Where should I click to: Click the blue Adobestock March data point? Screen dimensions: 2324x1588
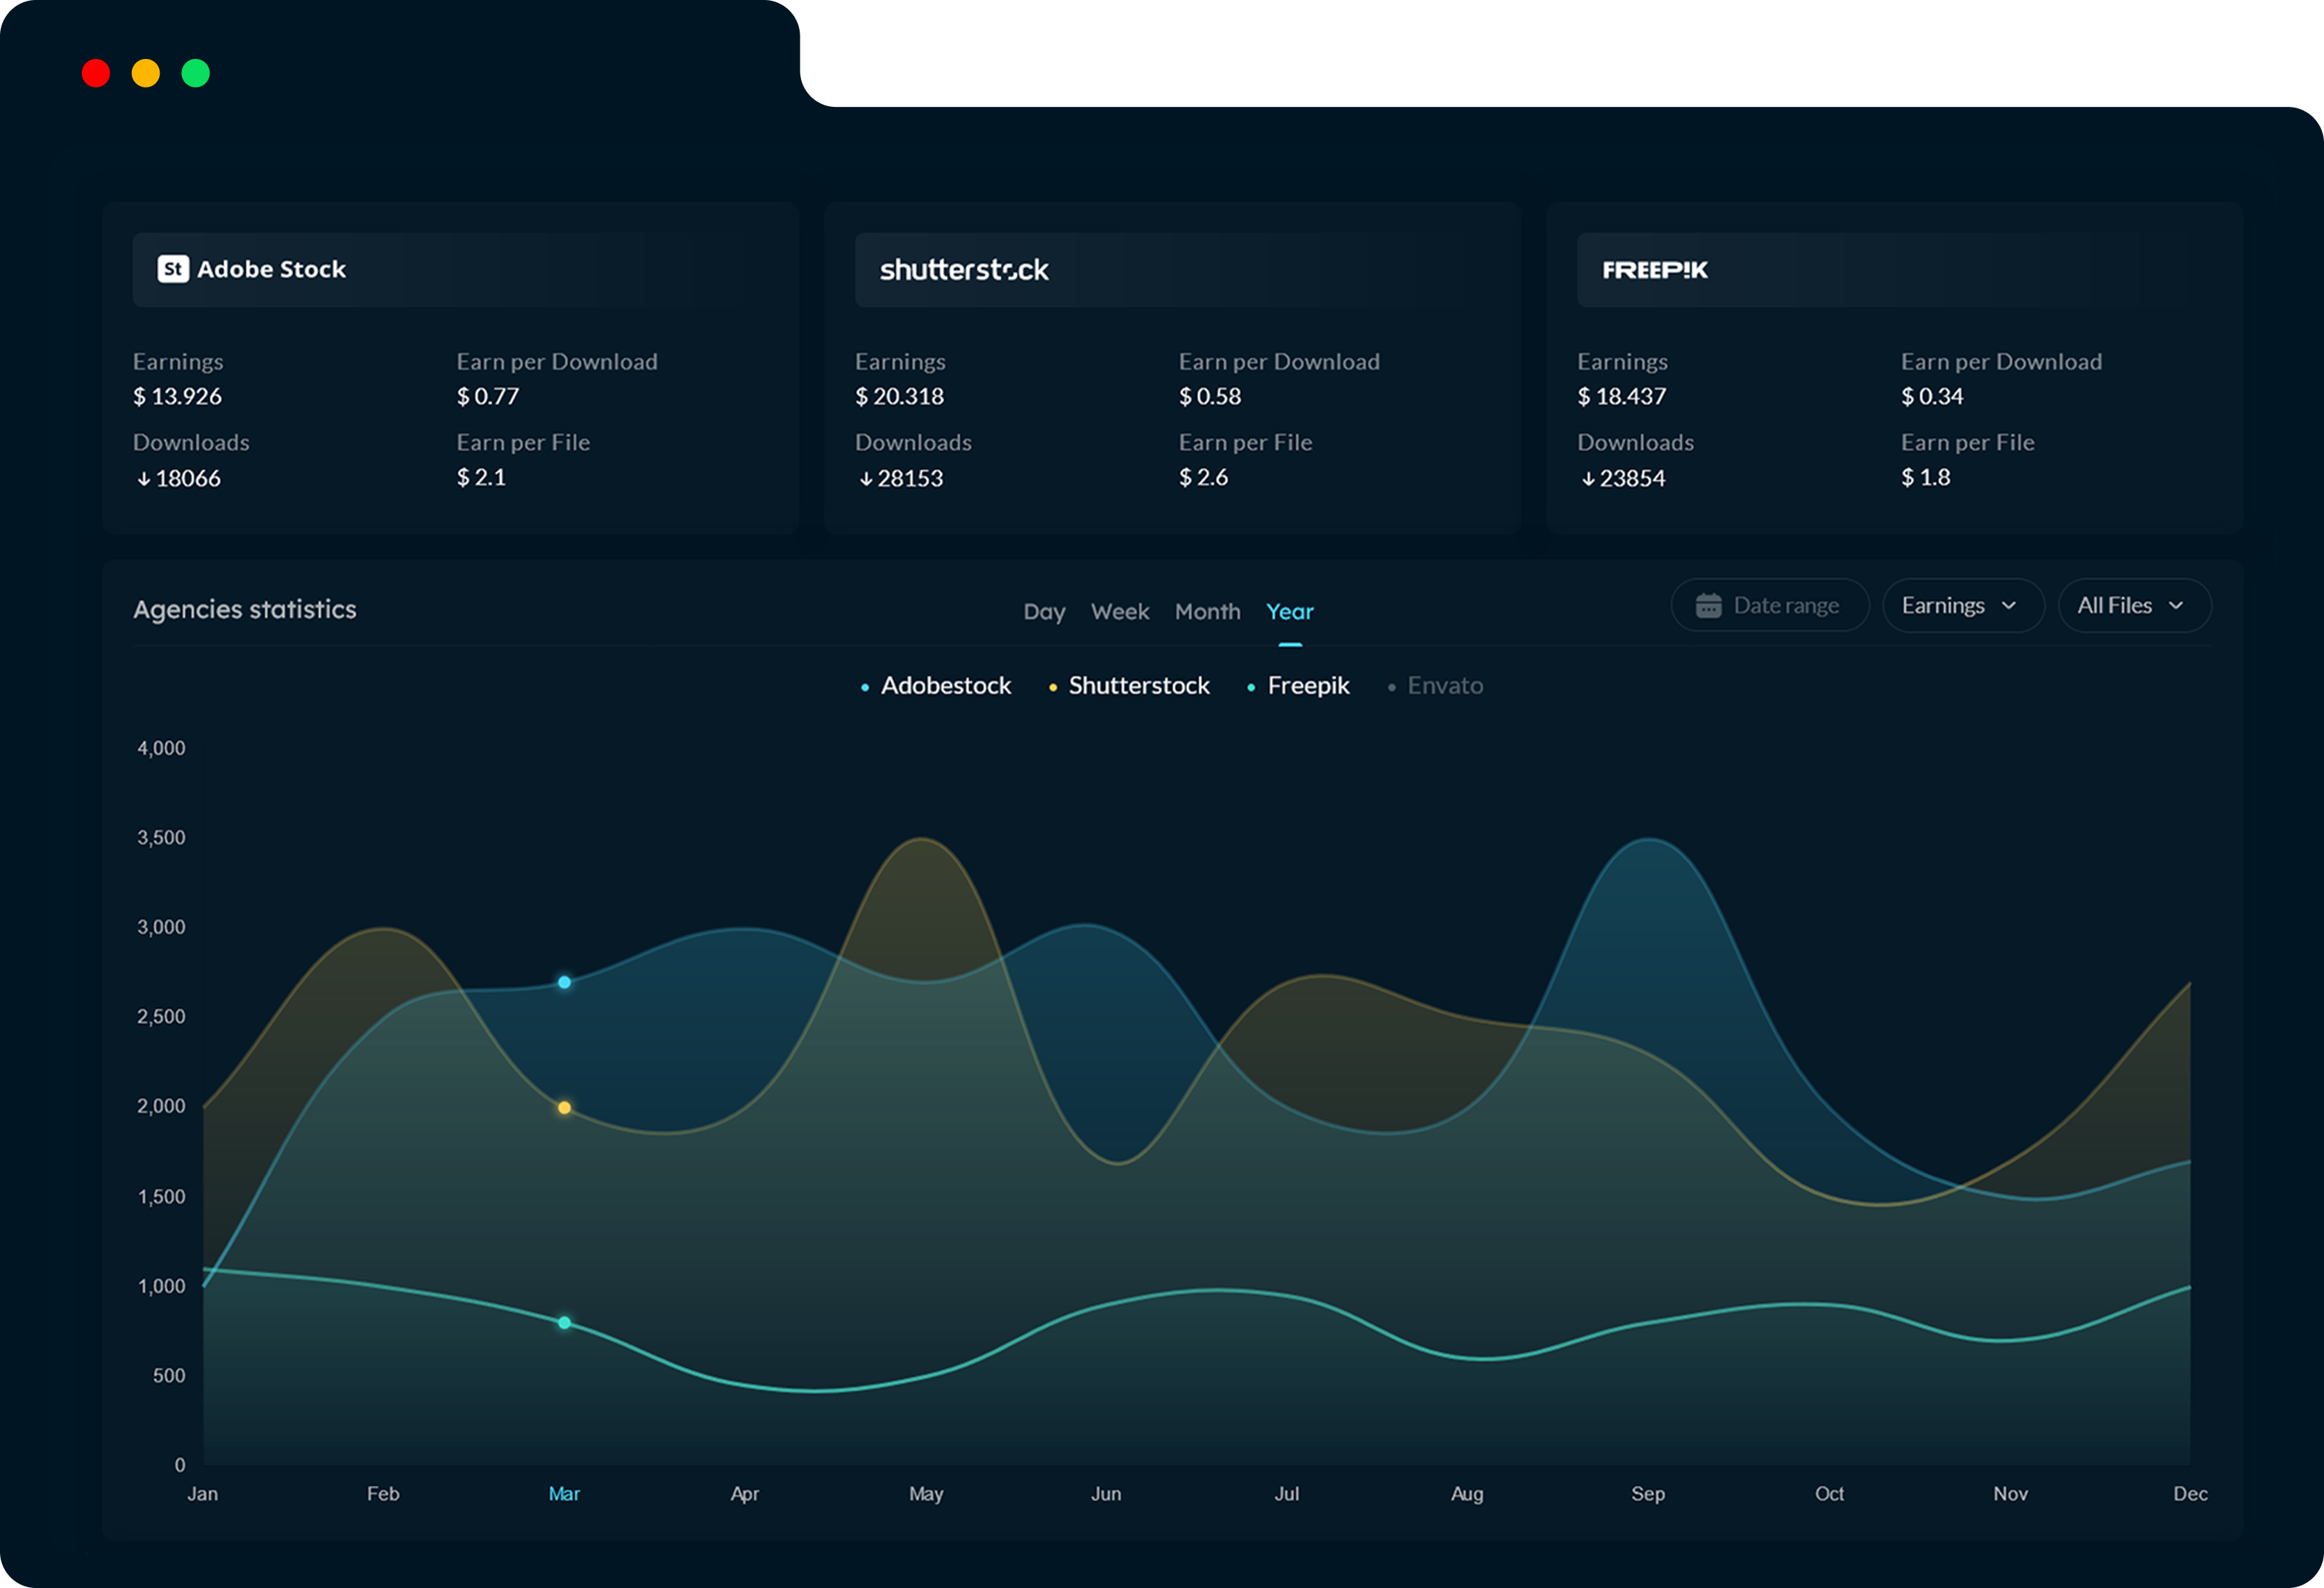(x=565, y=983)
